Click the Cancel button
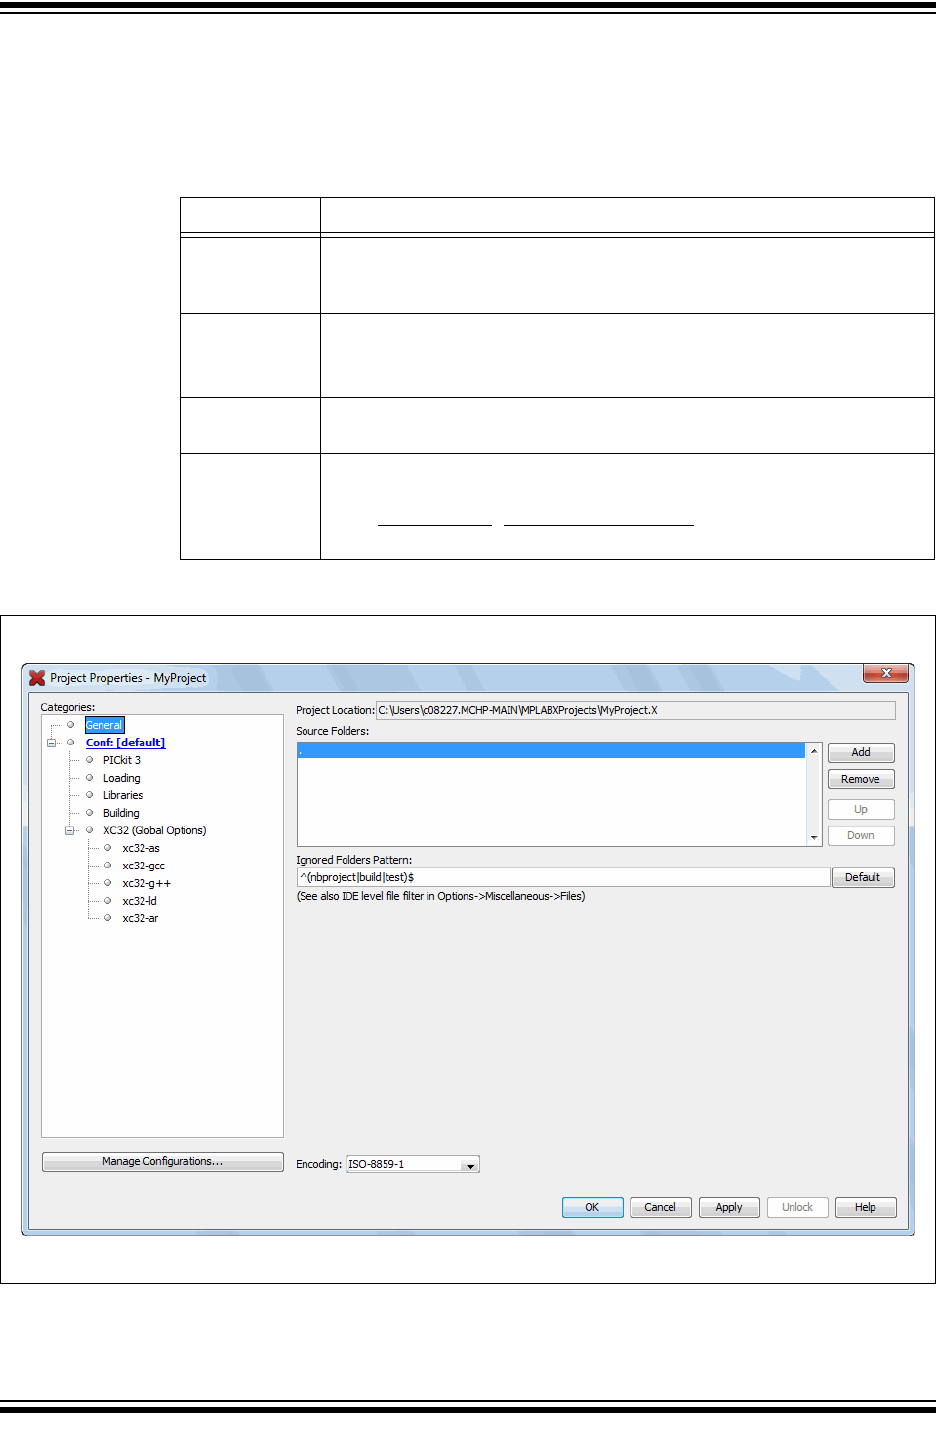The image size is (936, 1429). [x=660, y=1207]
